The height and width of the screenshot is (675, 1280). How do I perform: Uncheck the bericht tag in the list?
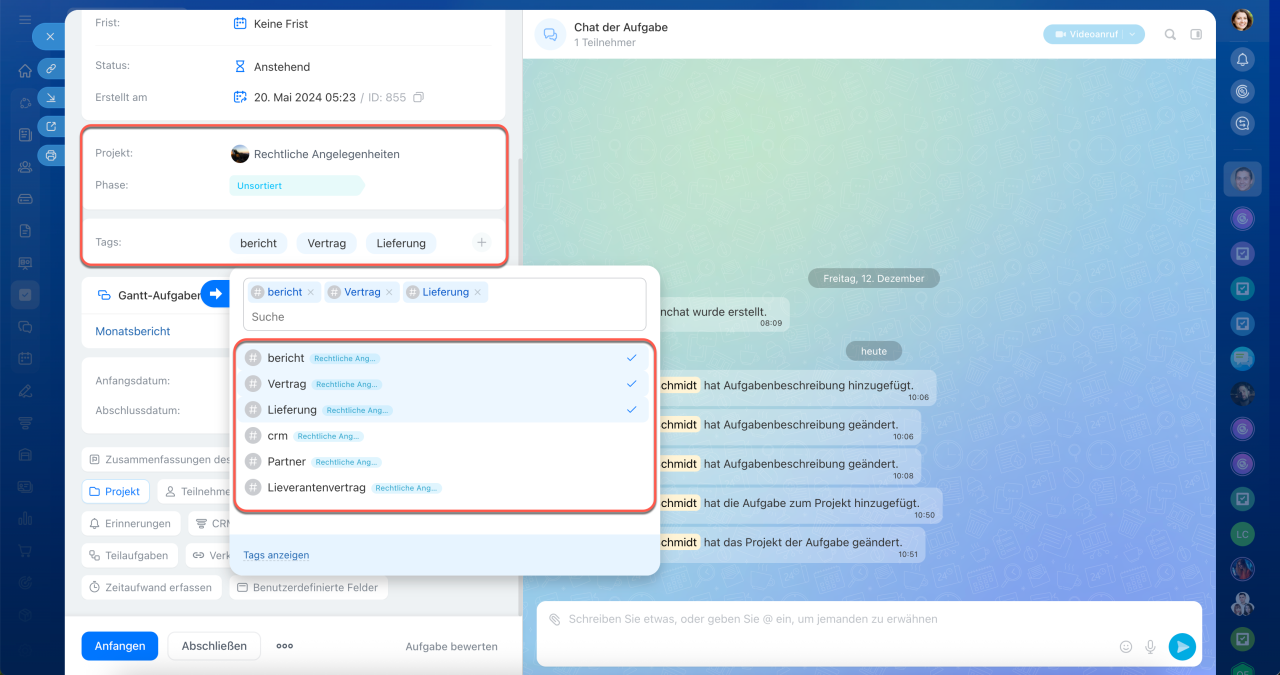443,358
